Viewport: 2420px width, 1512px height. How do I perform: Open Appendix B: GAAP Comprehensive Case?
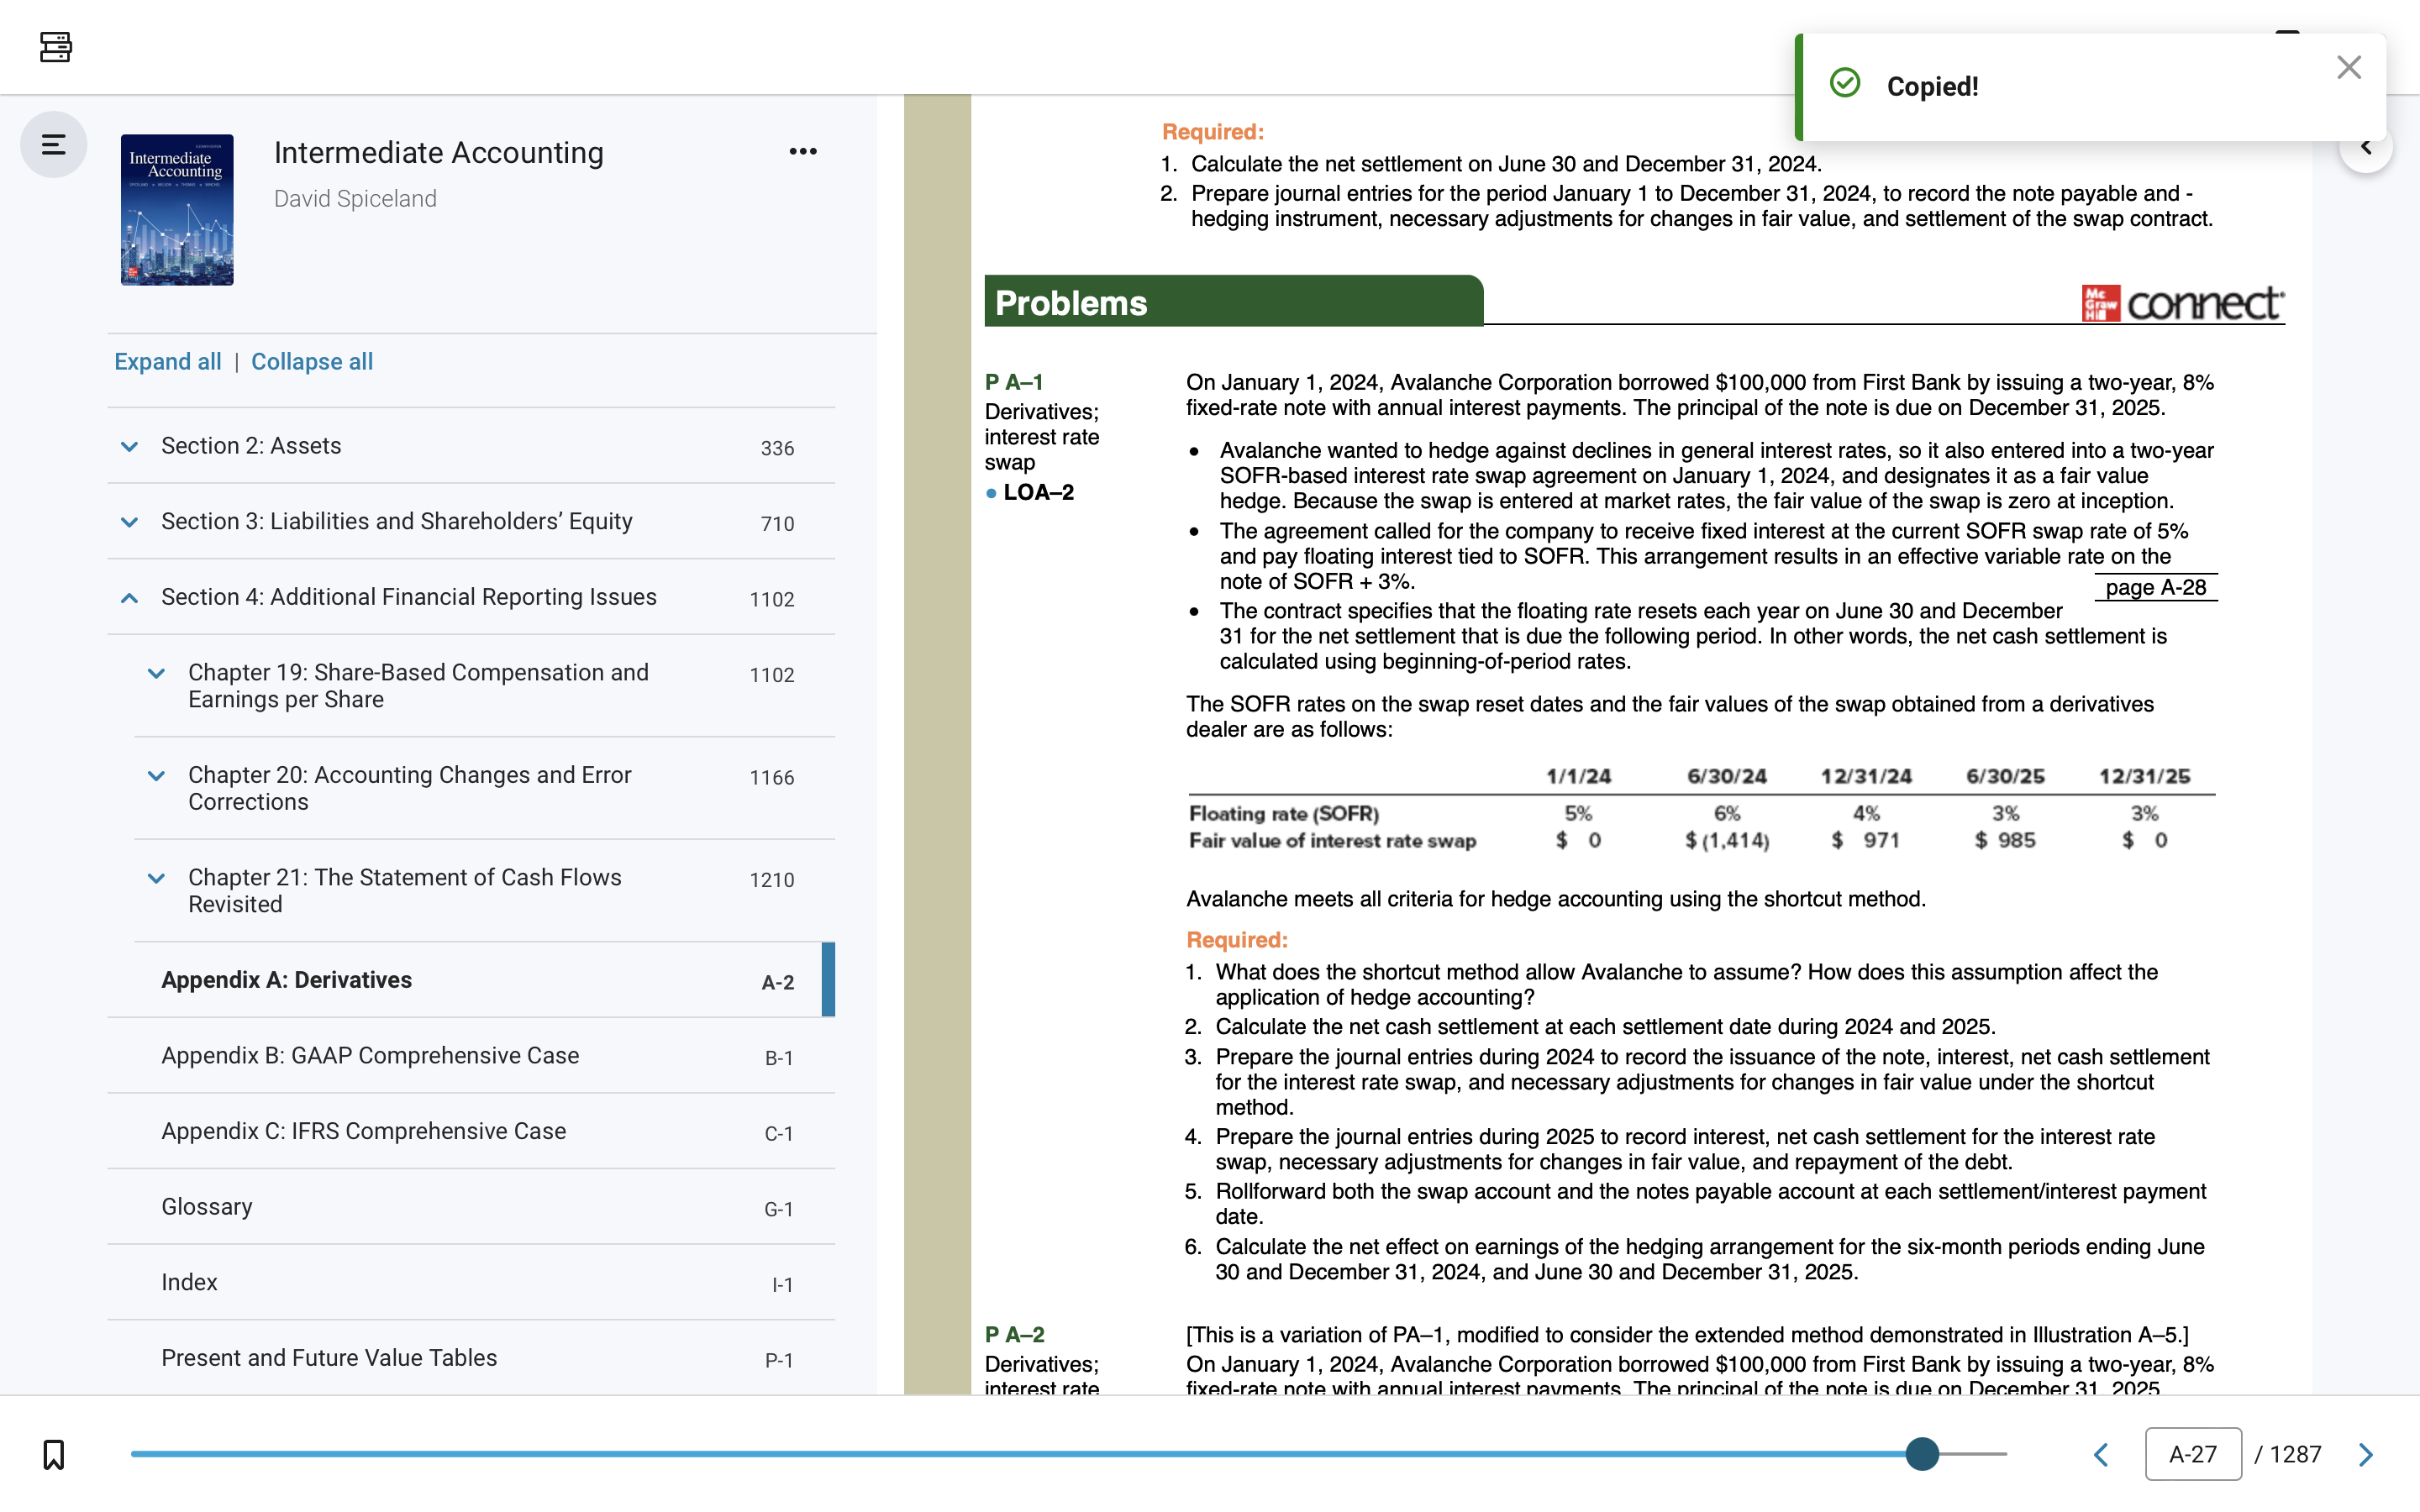[x=369, y=1056]
